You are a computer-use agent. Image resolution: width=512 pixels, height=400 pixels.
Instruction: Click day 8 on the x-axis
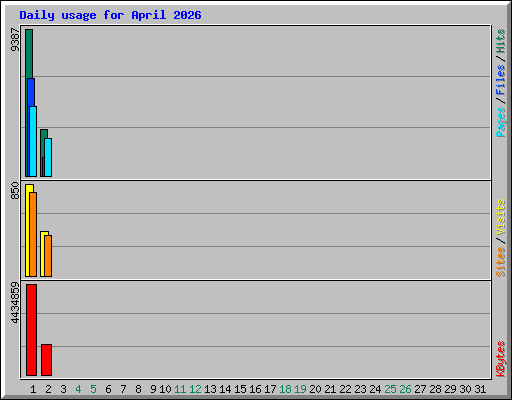point(138,389)
